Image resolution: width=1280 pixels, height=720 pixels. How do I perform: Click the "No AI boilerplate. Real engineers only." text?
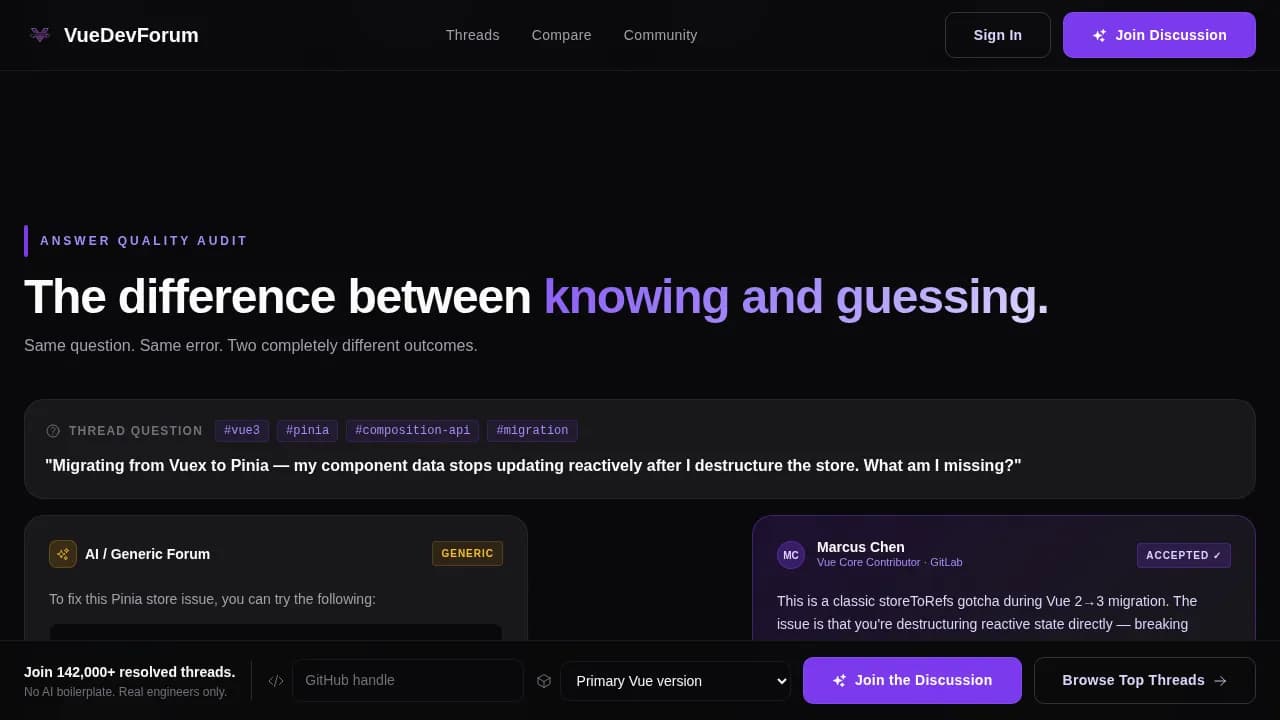click(126, 692)
